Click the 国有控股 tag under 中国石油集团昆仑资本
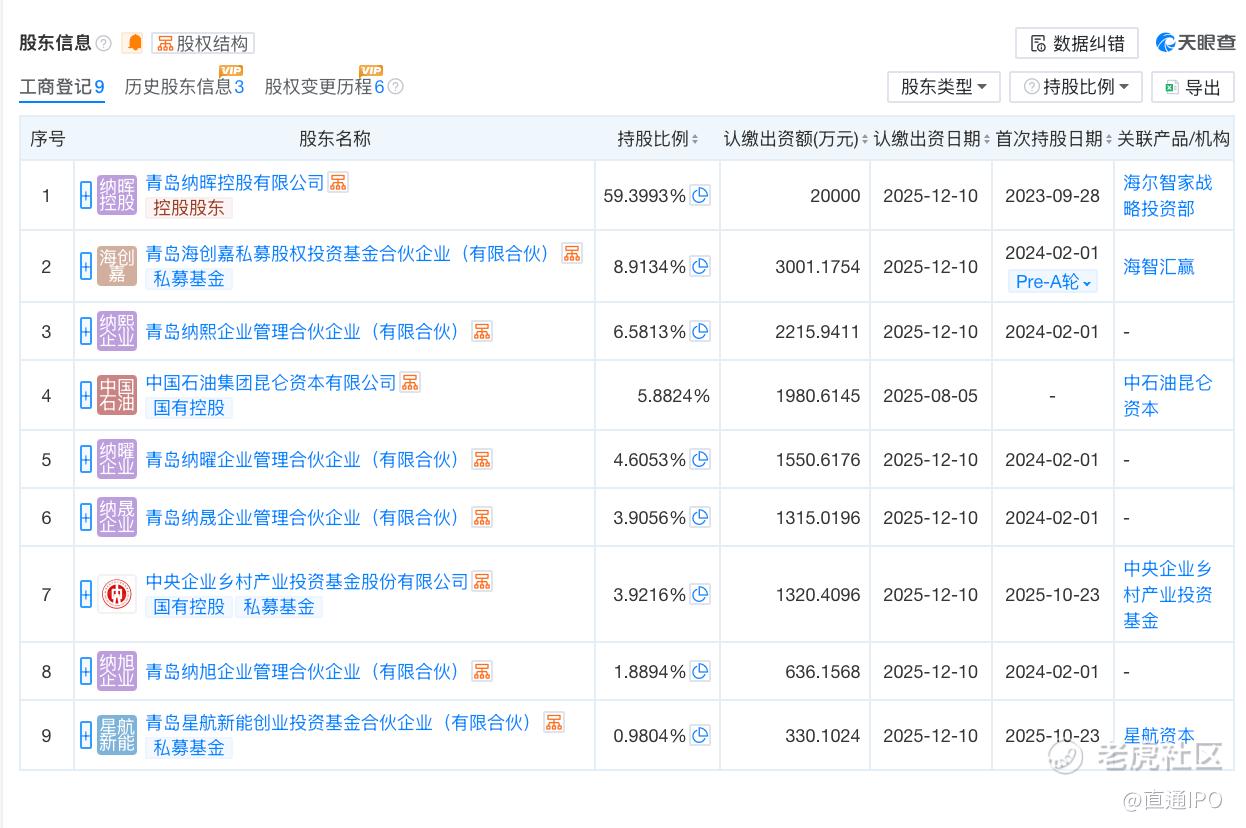Image resolution: width=1246 pixels, height=828 pixels. pyautogui.click(x=189, y=408)
